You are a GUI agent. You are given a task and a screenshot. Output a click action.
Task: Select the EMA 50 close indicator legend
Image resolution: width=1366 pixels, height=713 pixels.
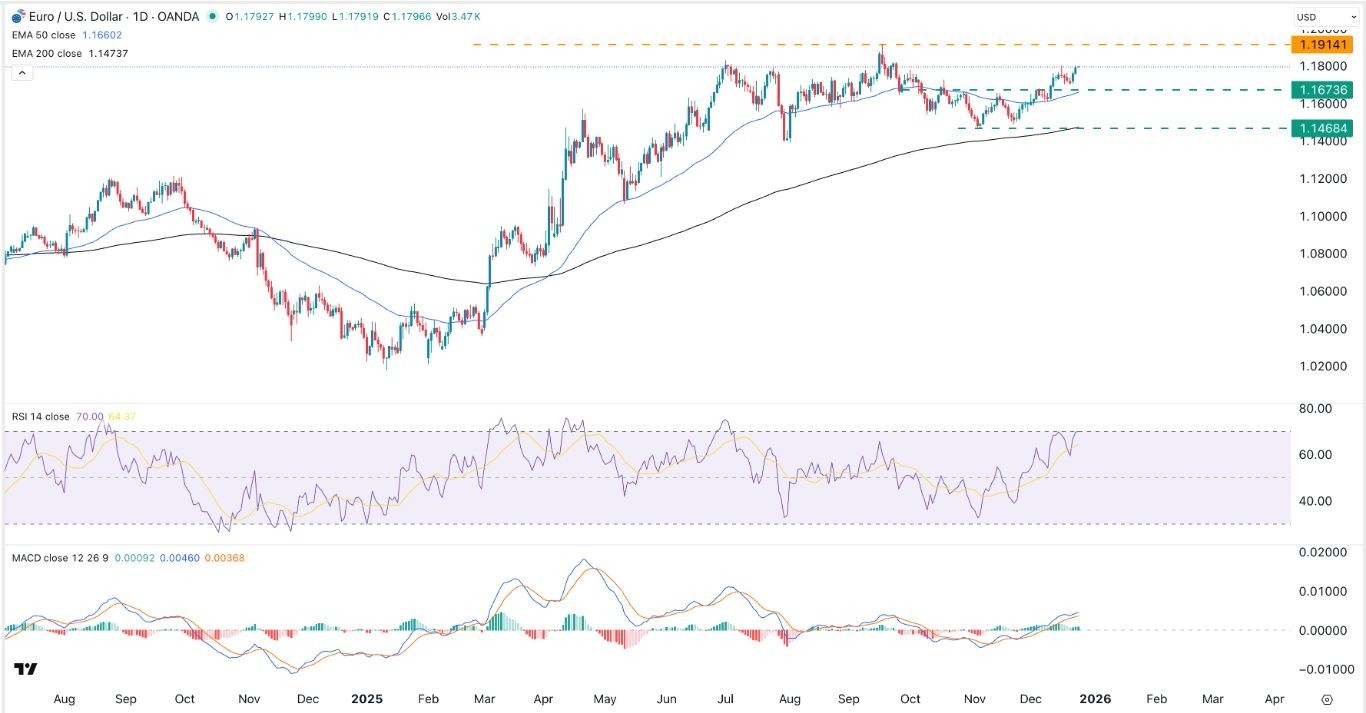click(42, 33)
